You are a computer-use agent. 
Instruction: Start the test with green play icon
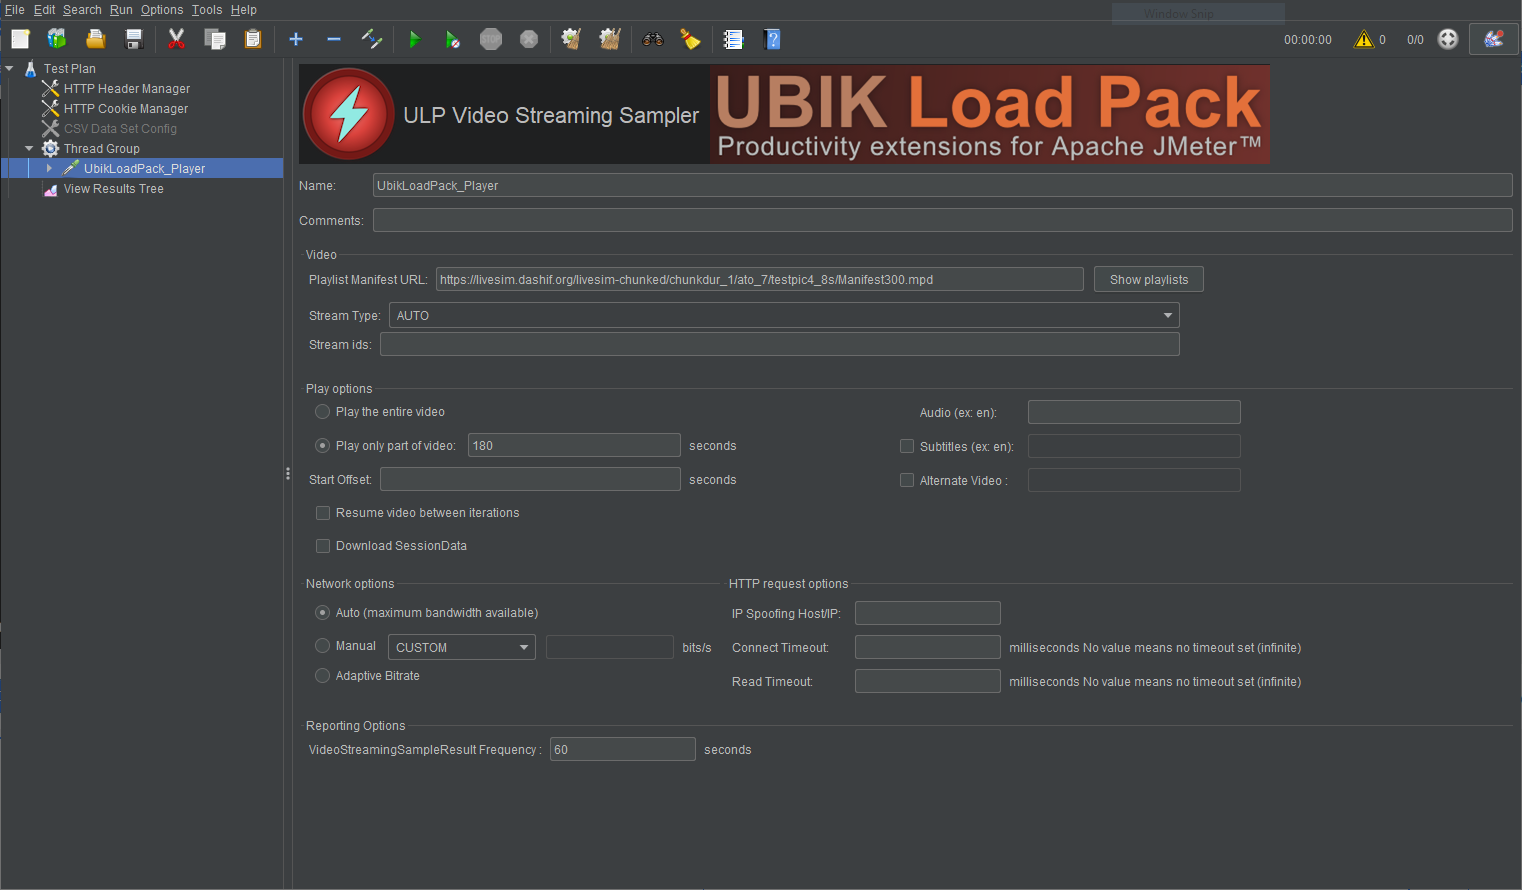point(415,39)
